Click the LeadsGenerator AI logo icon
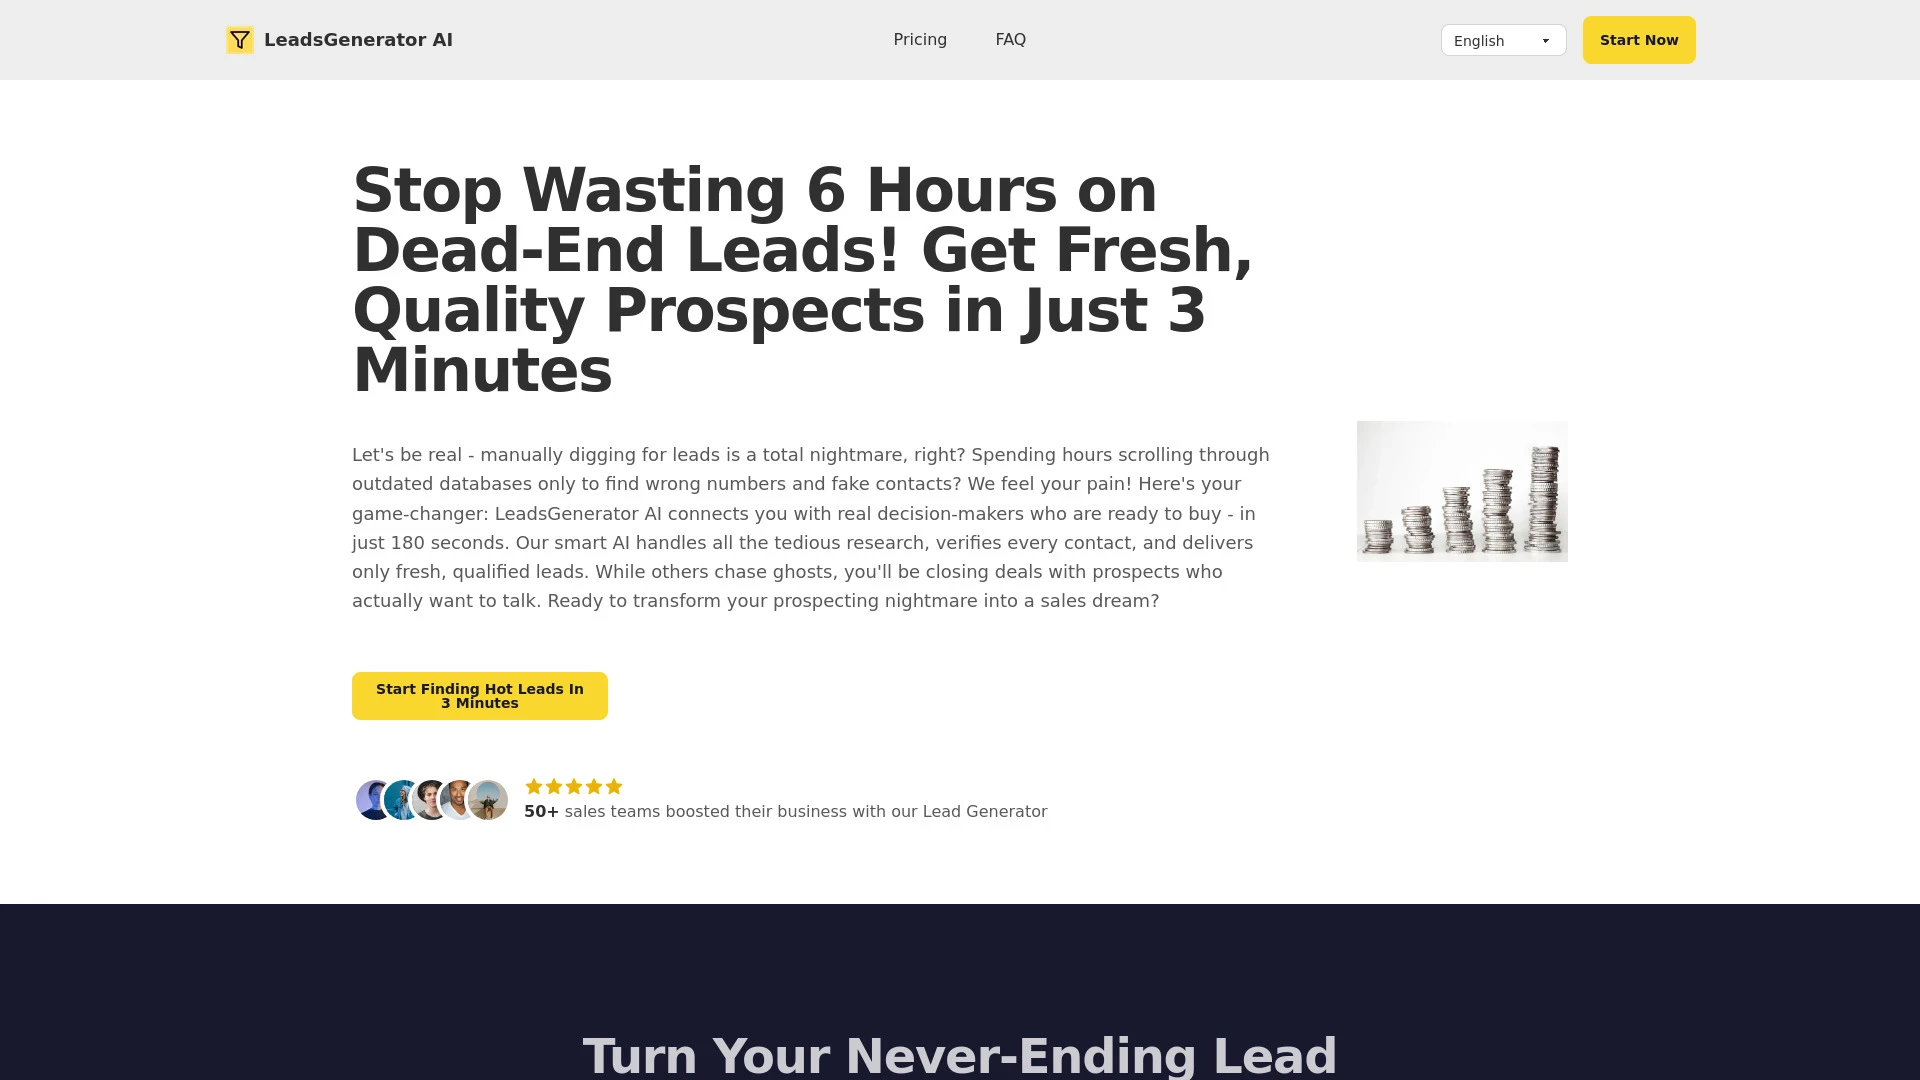The width and height of the screenshot is (1920, 1080). [x=239, y=40]
